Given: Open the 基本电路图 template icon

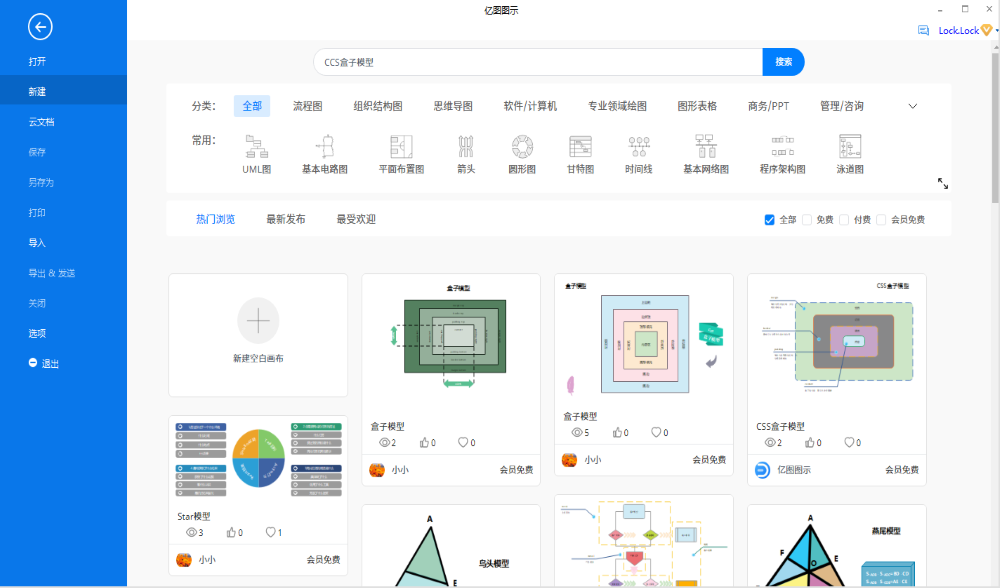Looking at the screenshot, I should tap(325, 148).
